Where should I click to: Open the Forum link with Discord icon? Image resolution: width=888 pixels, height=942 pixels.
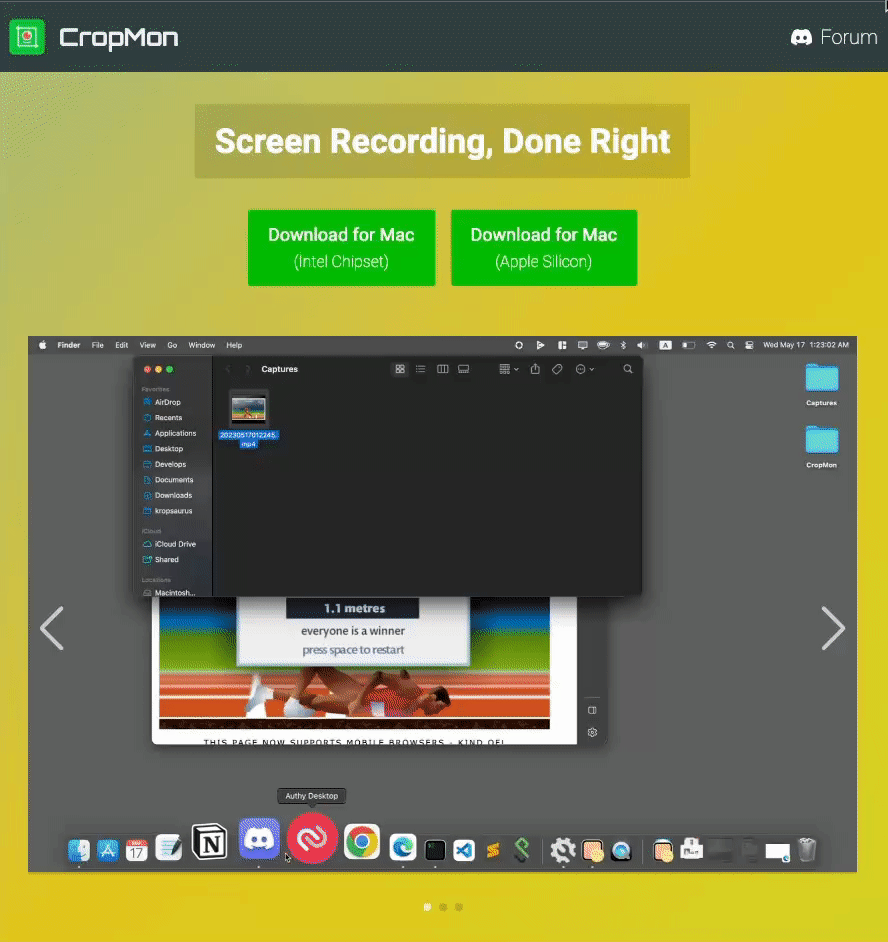[834, 37]
